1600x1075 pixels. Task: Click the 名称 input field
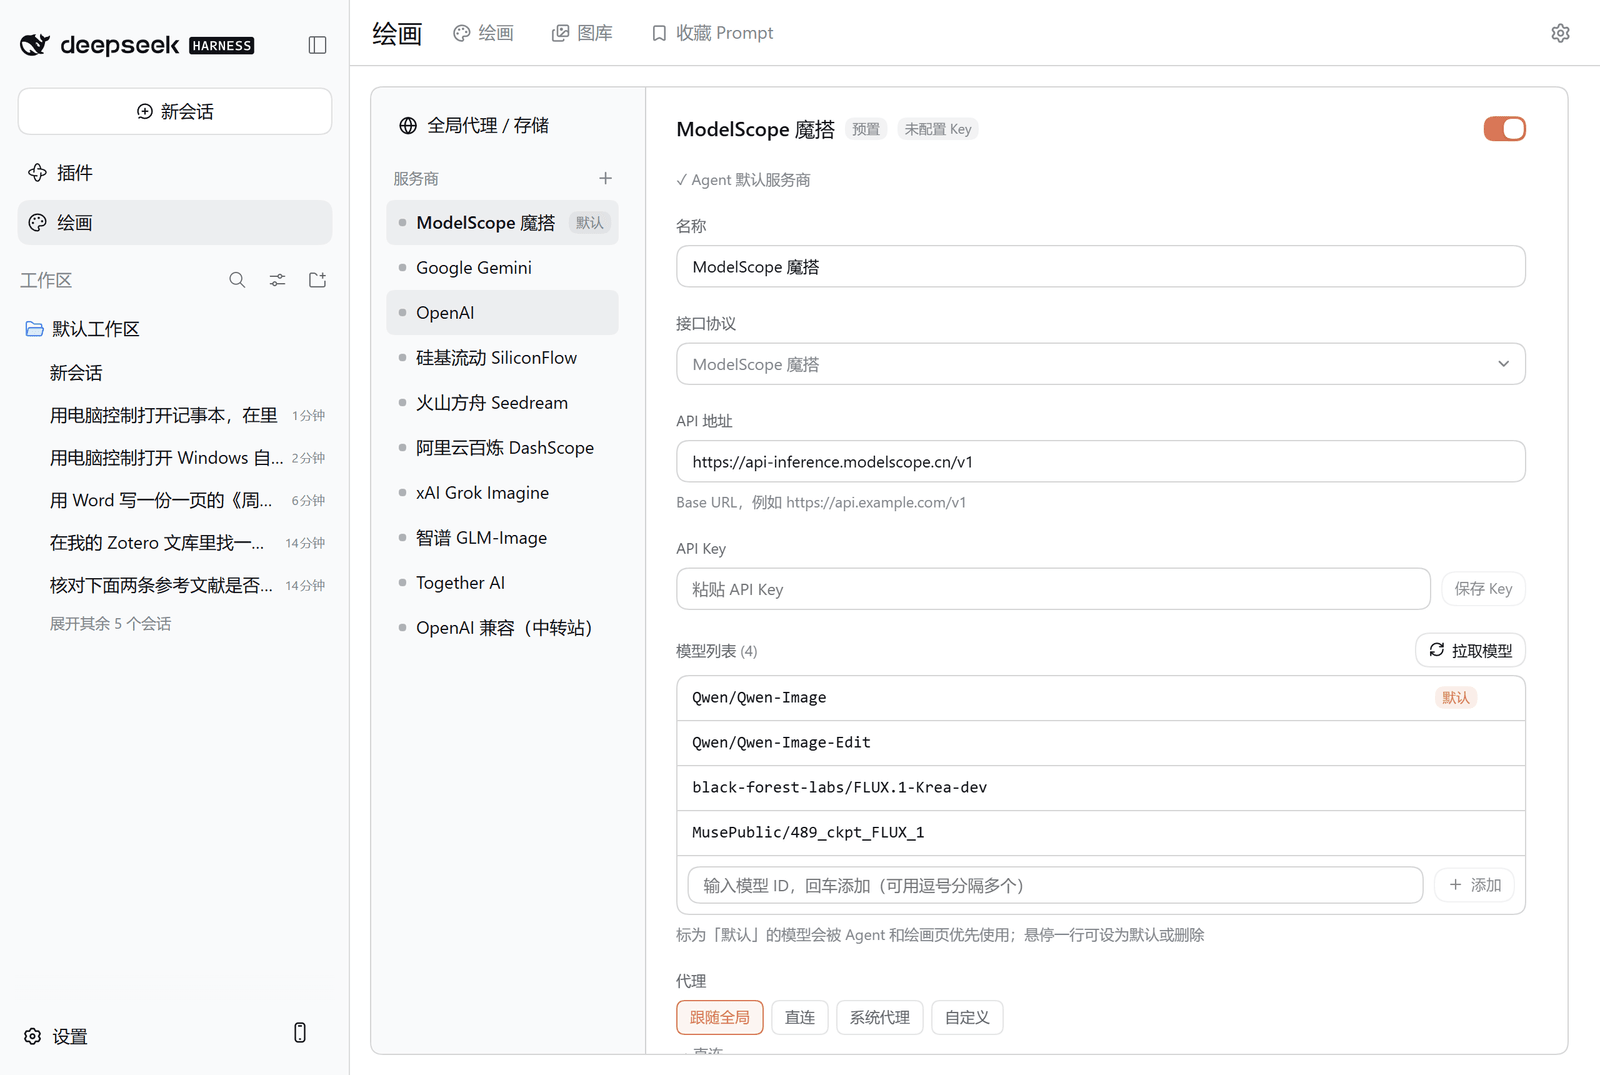point(1101,267)
